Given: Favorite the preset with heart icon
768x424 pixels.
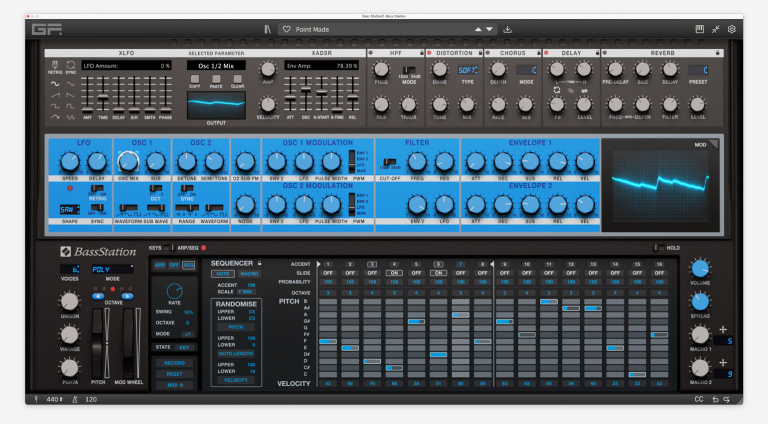Looking at the screenshot, I should pos(287,29).
